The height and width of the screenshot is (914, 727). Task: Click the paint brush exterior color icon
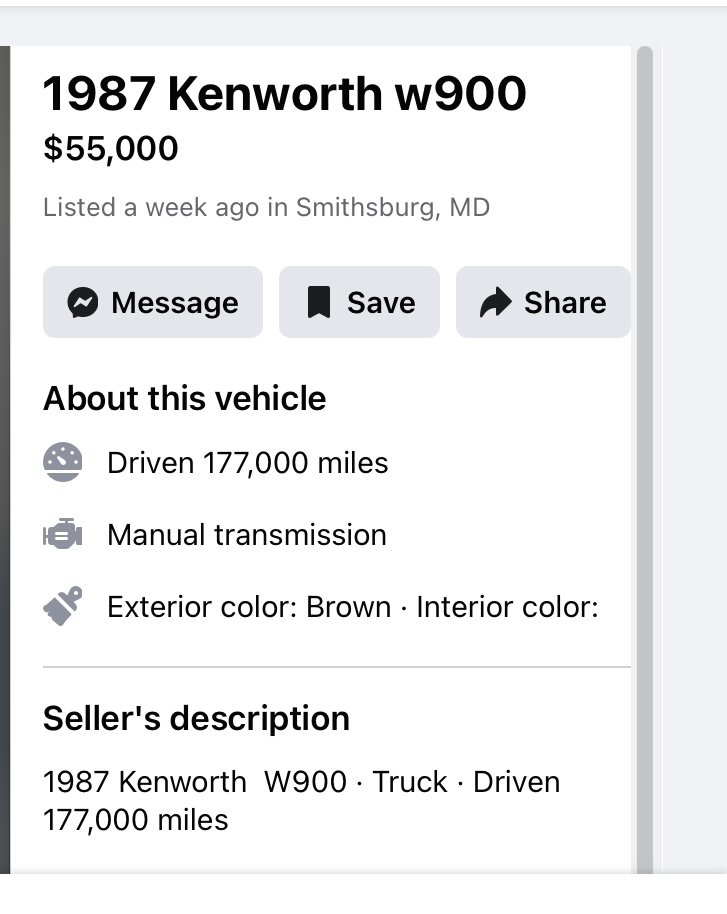63,607
